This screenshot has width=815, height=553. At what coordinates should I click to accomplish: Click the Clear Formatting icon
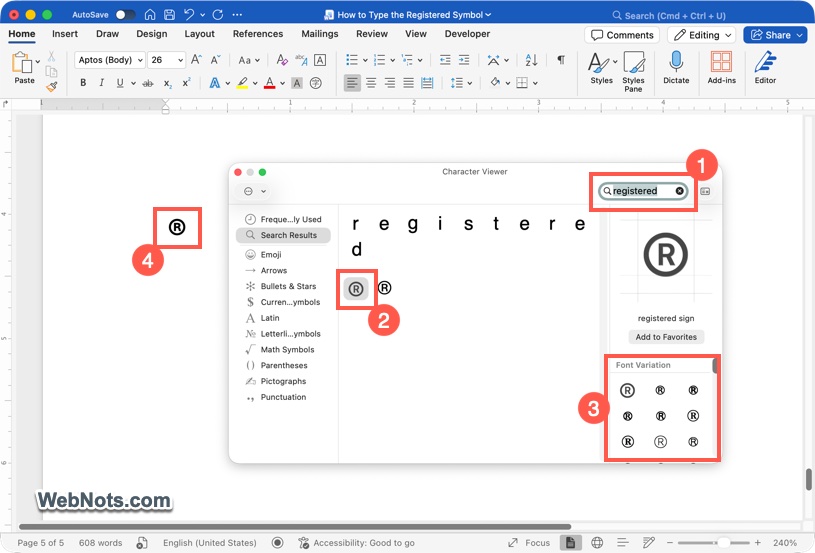(282, 60)
